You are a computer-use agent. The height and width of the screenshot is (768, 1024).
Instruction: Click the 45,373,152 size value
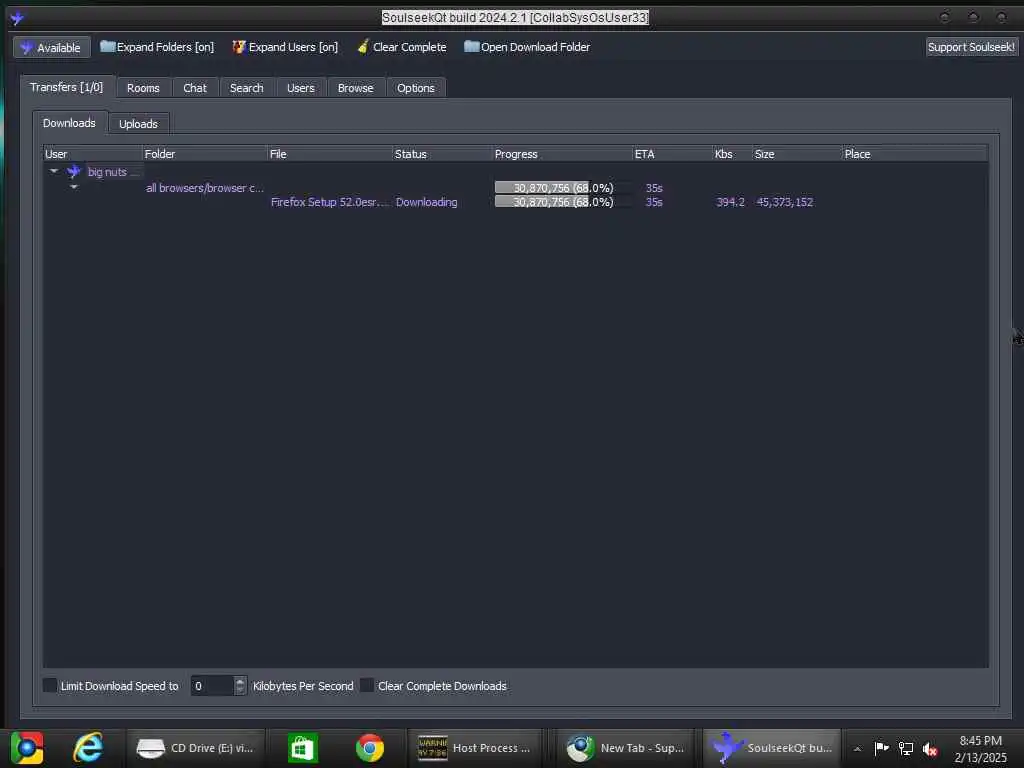tap(784, 202)
